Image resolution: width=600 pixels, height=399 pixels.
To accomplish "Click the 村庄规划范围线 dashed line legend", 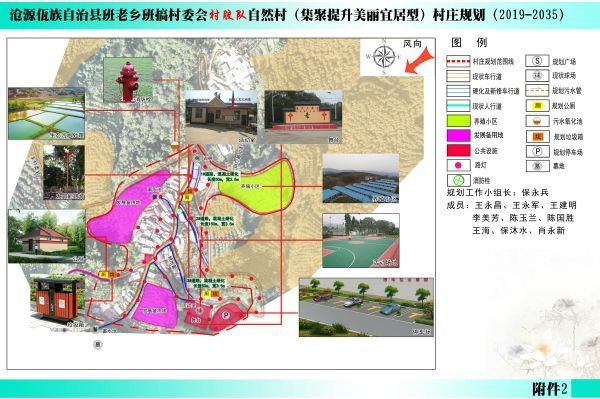I will (458, 61).
